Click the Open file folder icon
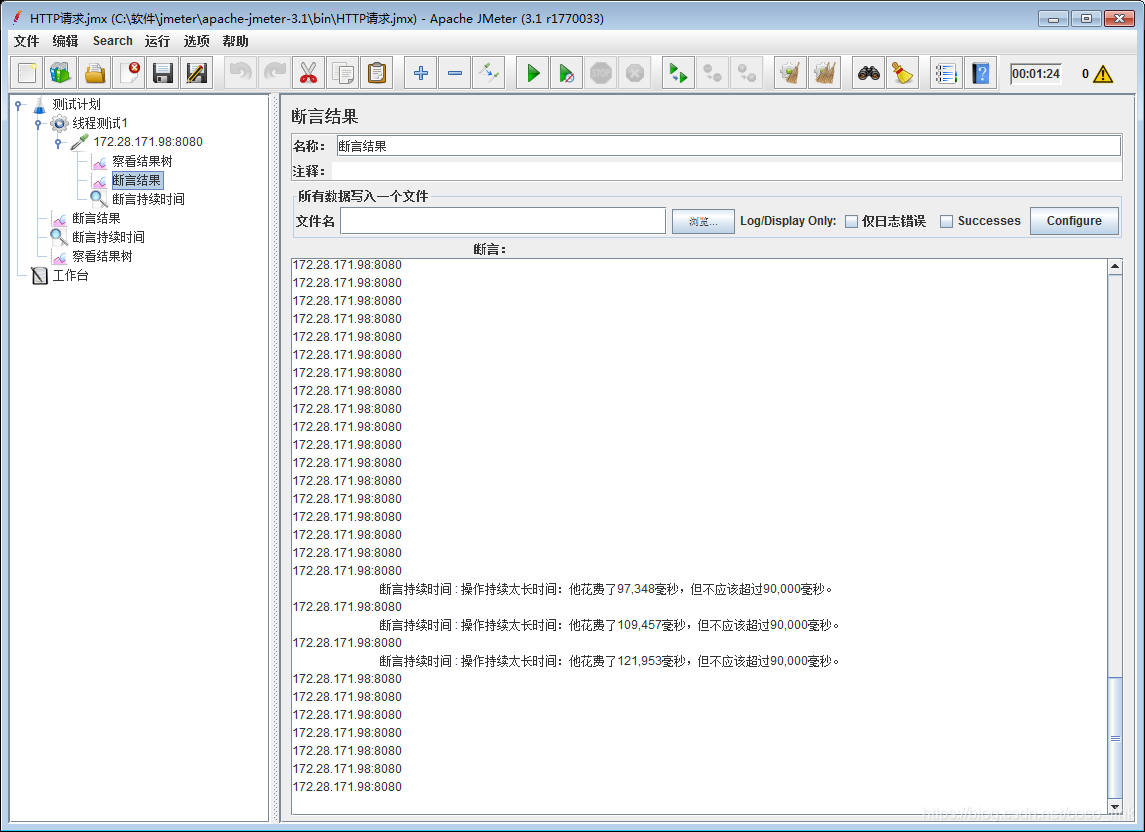This screenshot has width=1145, height=832. [x=95, y=73]
